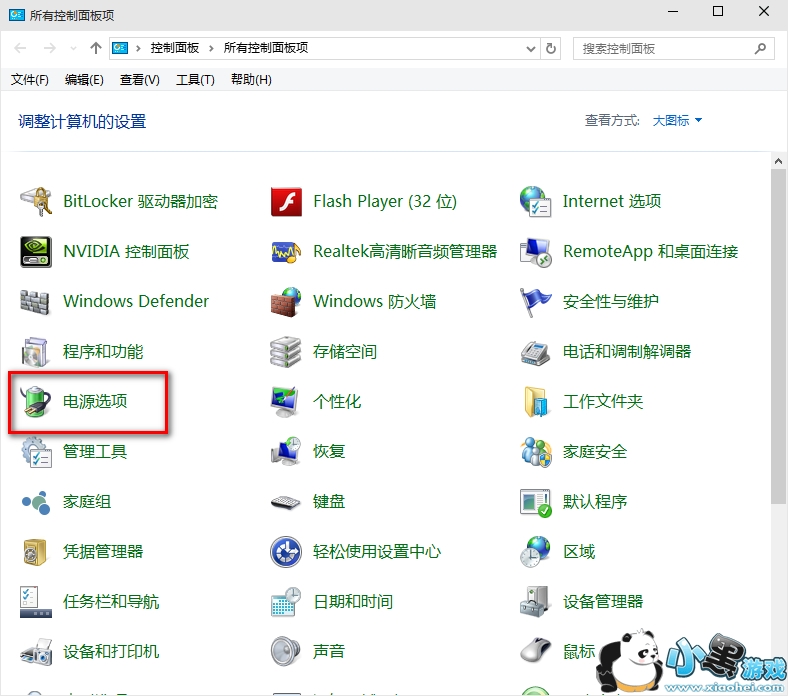
Task: Click the 区域 globe clock icon
Action: click(535, 552)
